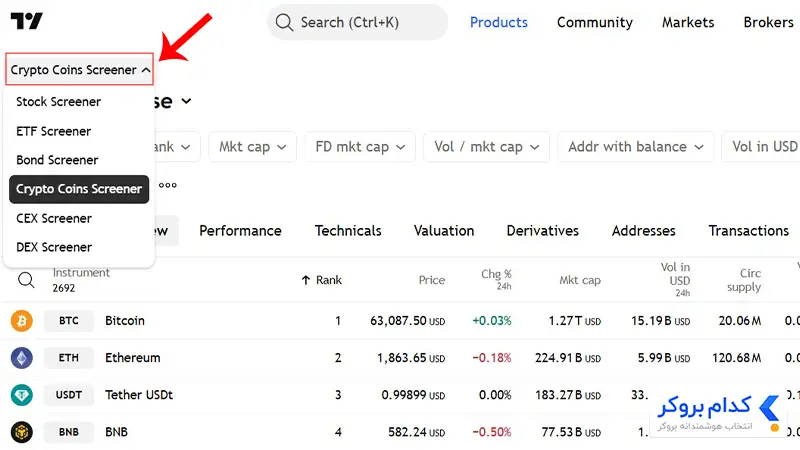The image size is (800, 450).
Task: Open the Community navigation link
Action: coord(595,22)
